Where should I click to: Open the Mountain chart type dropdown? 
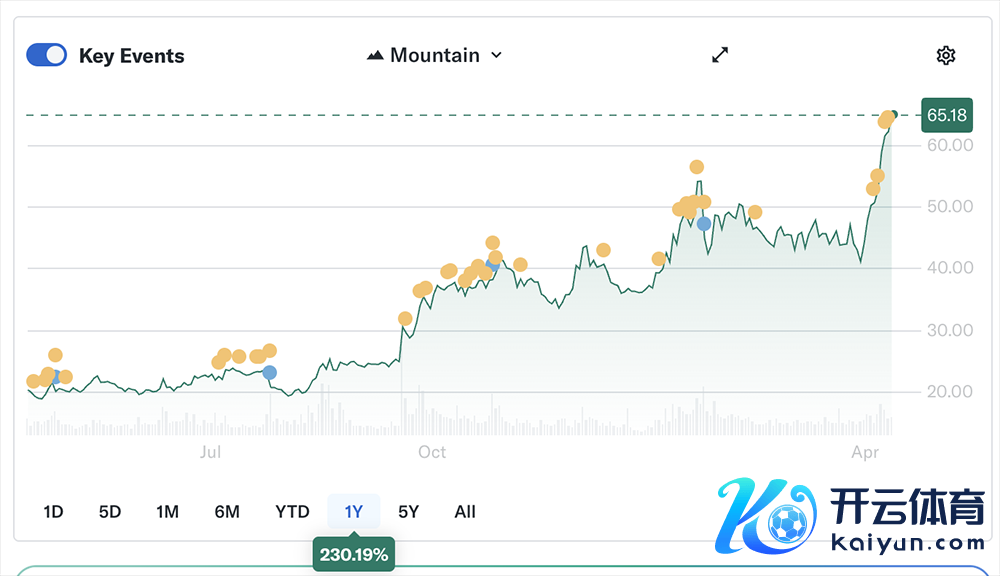click(x=435, y=55)
